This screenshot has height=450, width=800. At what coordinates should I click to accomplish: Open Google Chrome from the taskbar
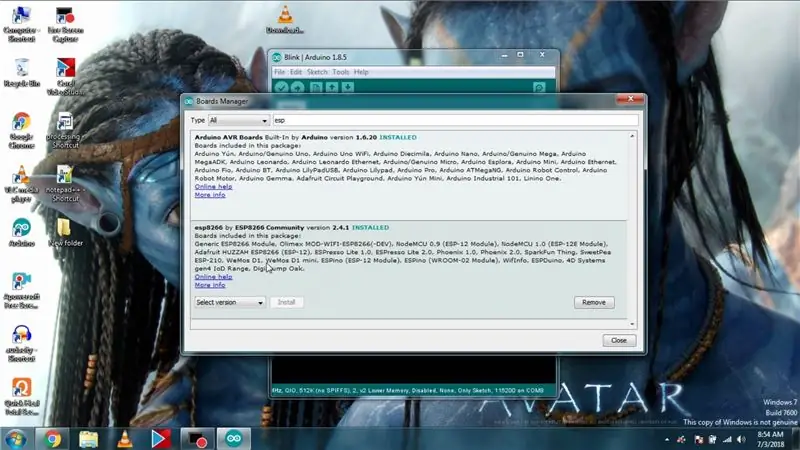(52, 439)
